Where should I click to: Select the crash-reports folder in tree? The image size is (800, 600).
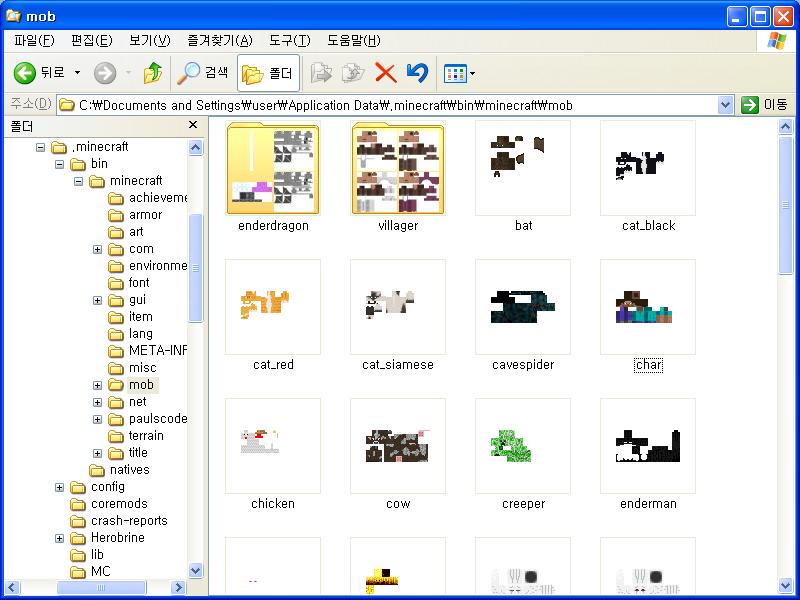[x=129, y=521]
